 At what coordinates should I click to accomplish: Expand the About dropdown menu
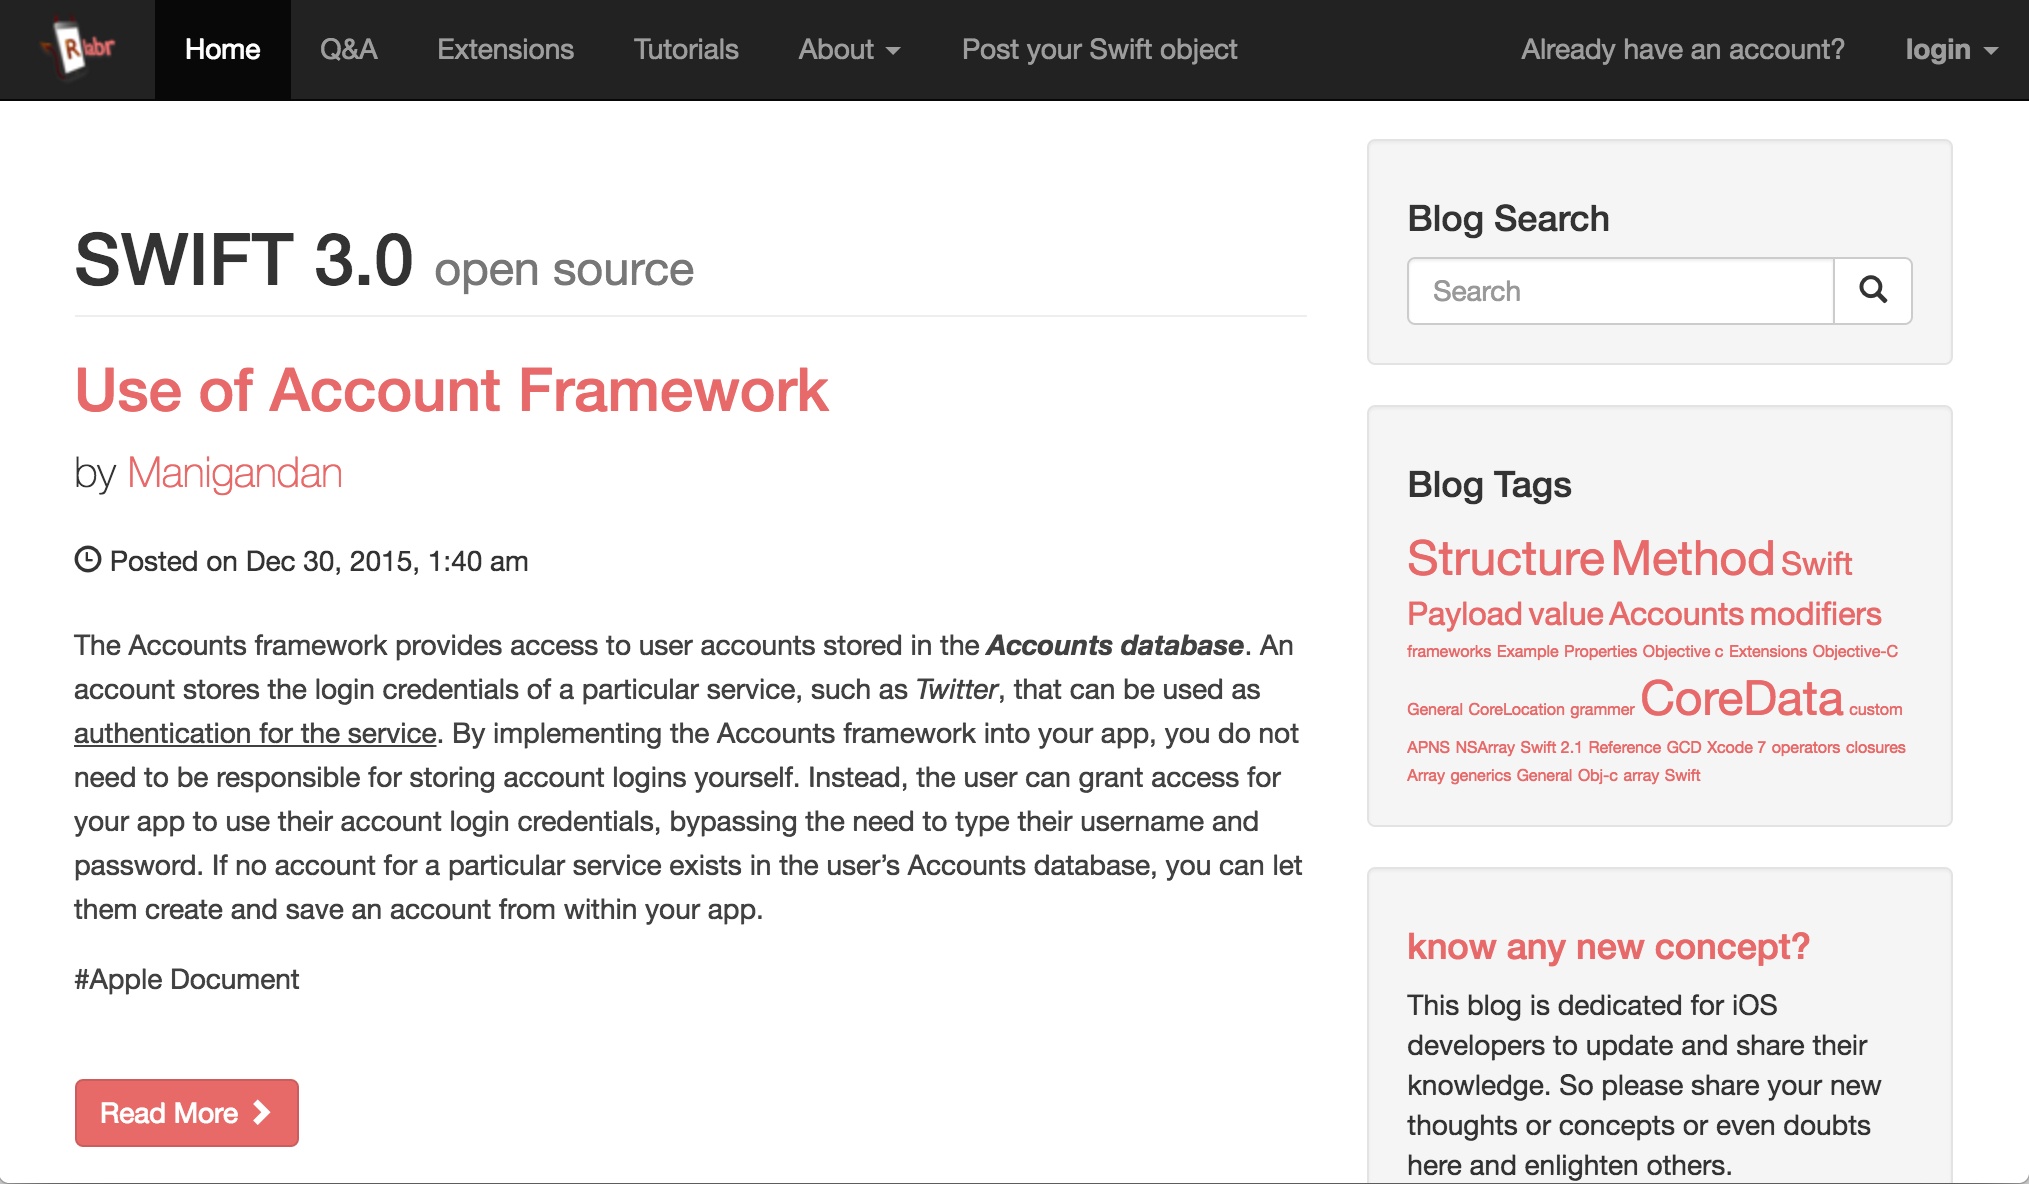click(x=849, y=49)
